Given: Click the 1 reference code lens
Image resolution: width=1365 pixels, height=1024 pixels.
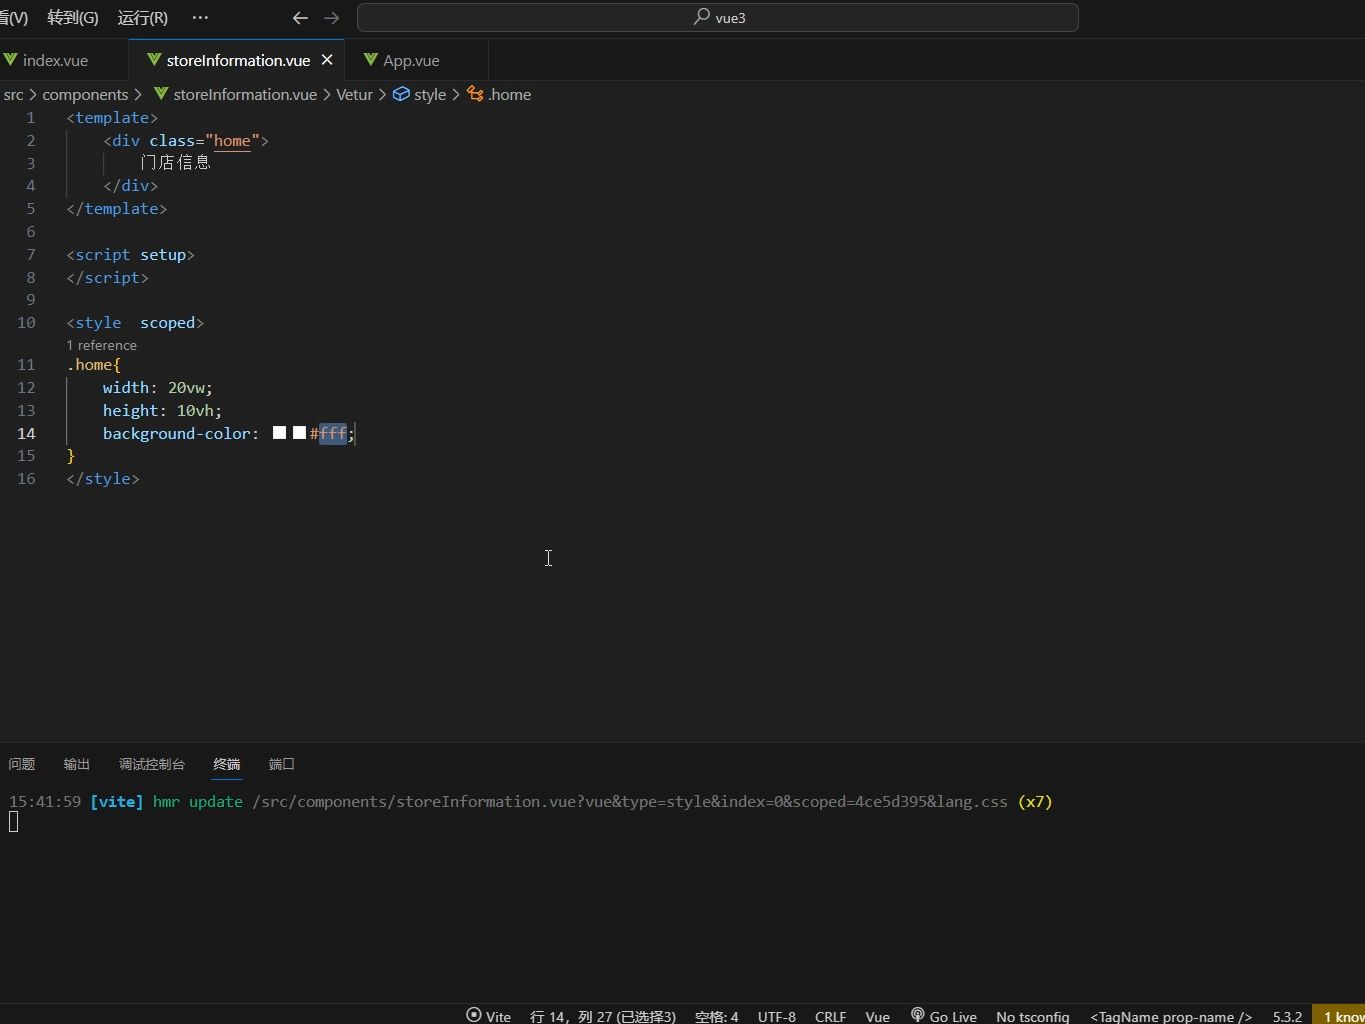Looking at the screenshot, I should [102, 345].
